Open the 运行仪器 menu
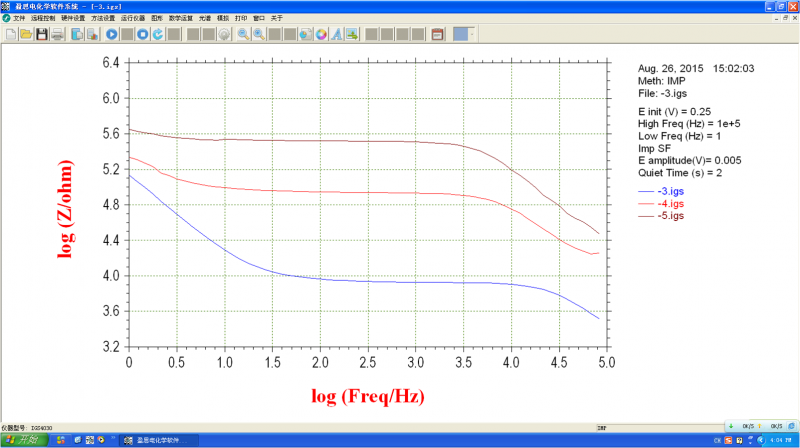This screenshot has height=448, width=800. pos(133,18)
